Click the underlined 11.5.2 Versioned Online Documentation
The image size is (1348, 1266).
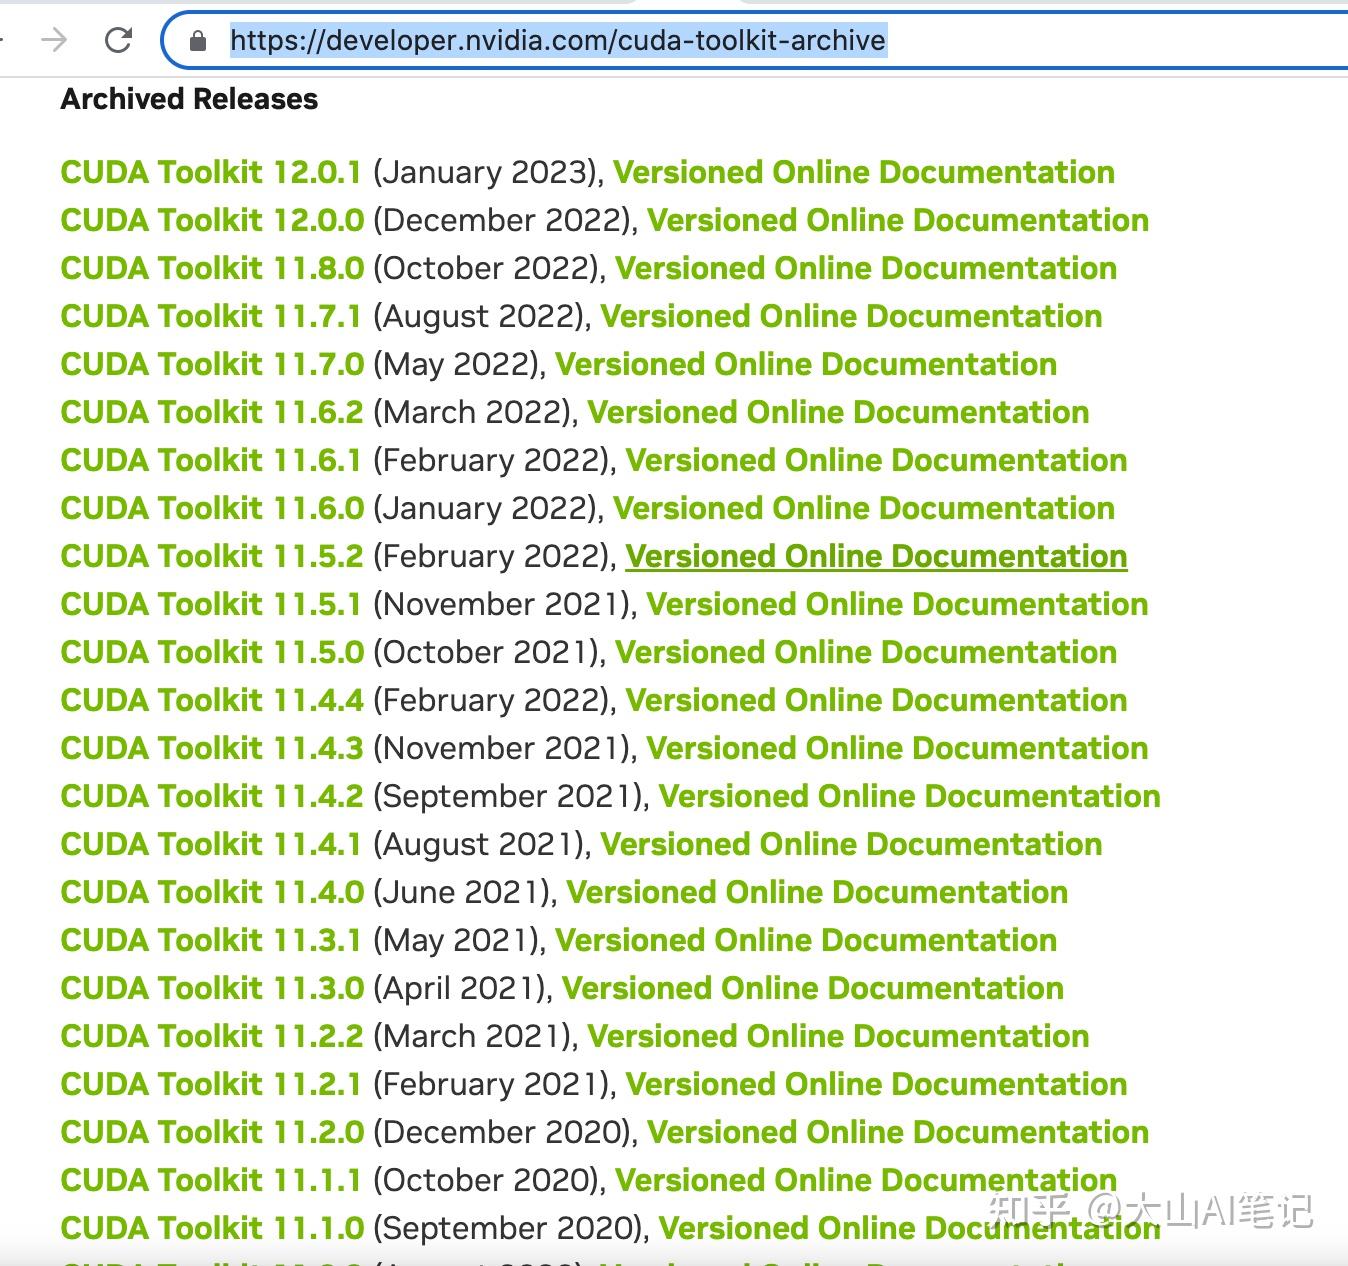click(875, 556)
